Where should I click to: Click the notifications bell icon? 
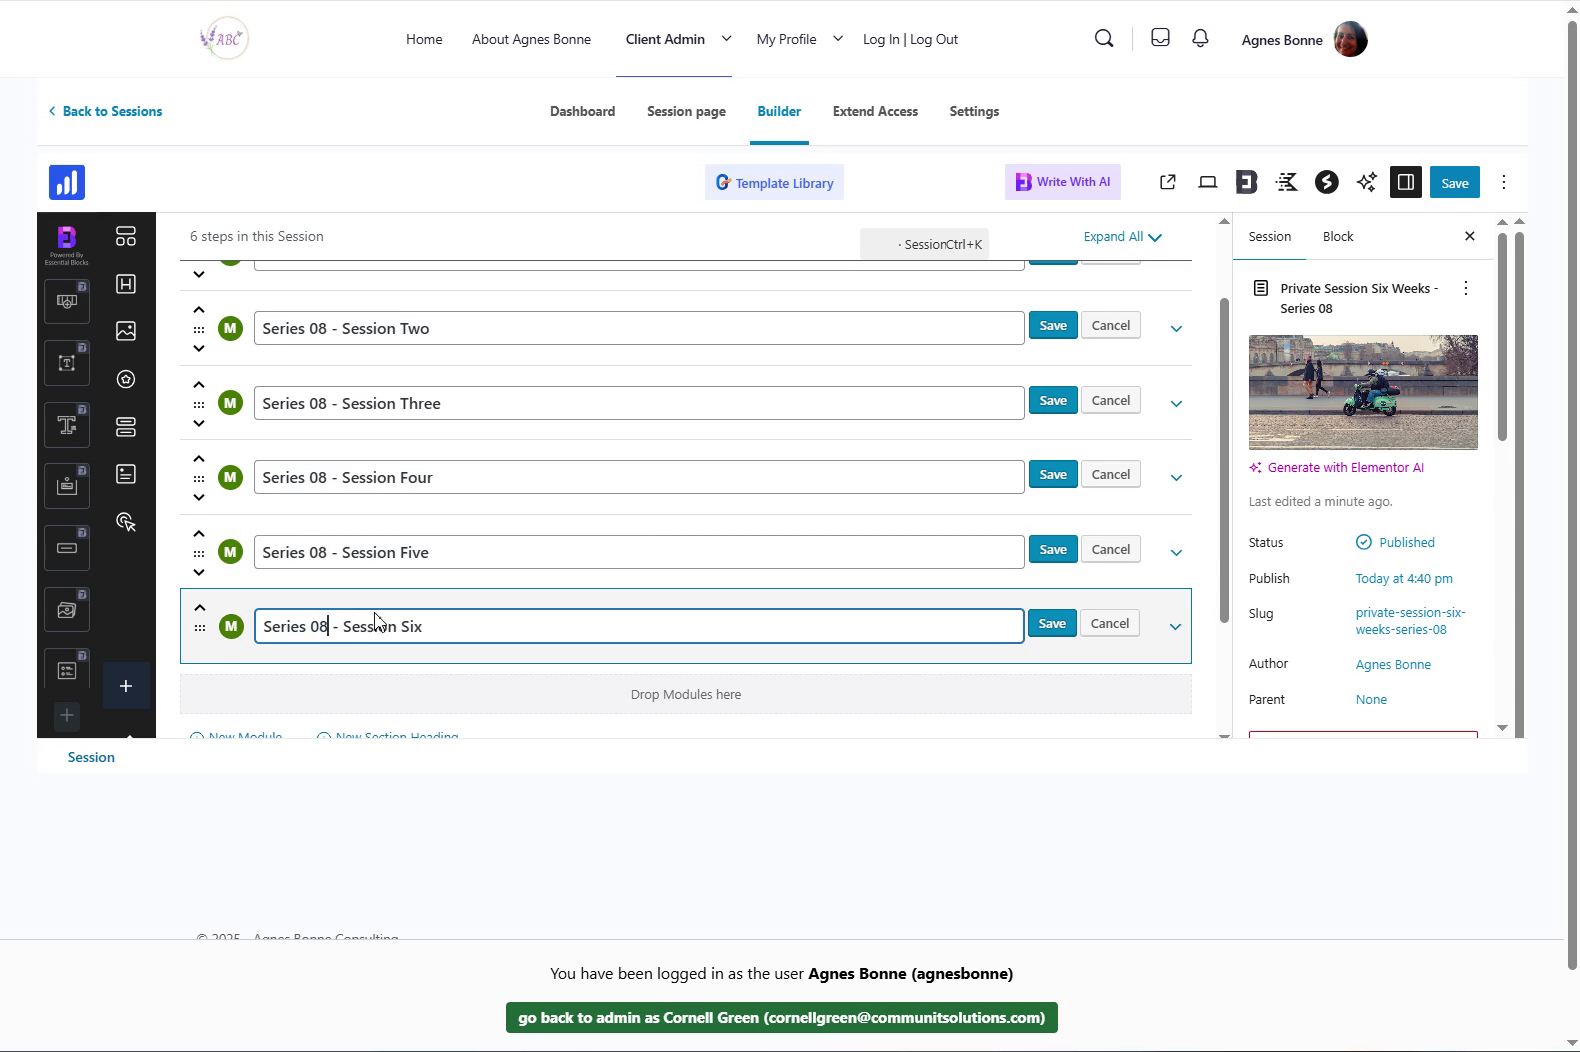pos(1200,39)
